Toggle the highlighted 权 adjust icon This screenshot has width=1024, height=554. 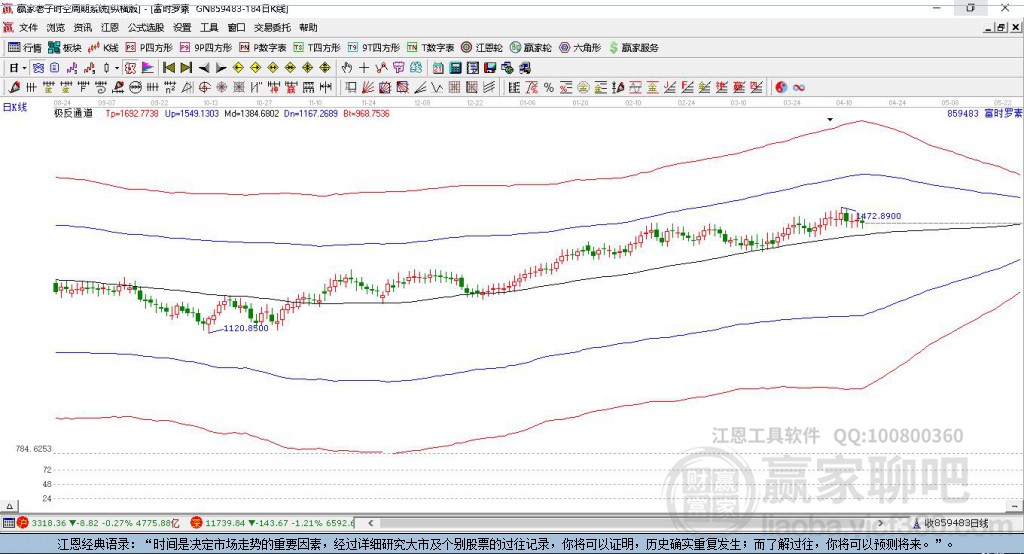click(x=130, y=68)
